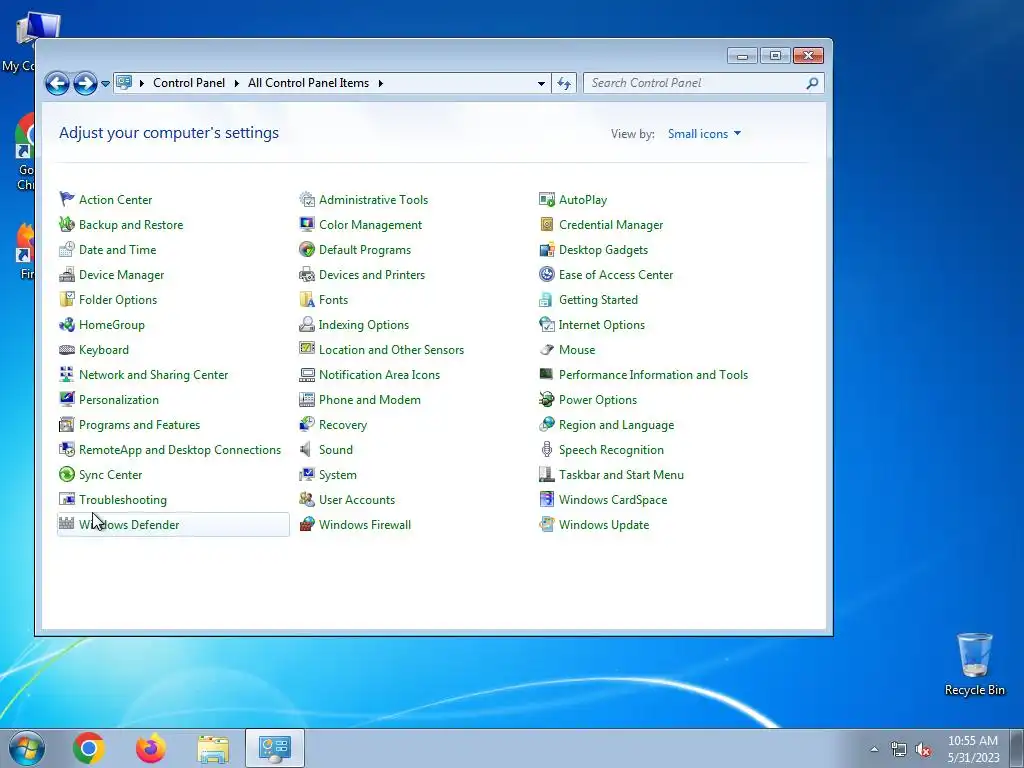Open the AutoPlay icon
This screenshot has width=1024, height=768.
coord(547,199)
